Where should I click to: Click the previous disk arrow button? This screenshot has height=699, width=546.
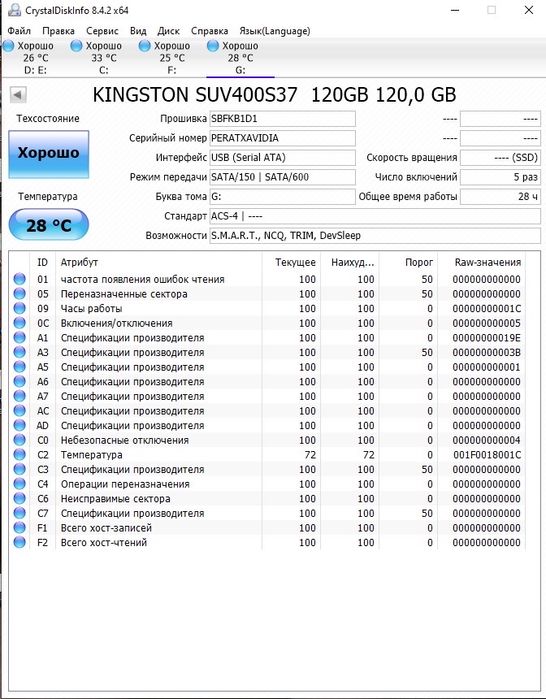18,95
